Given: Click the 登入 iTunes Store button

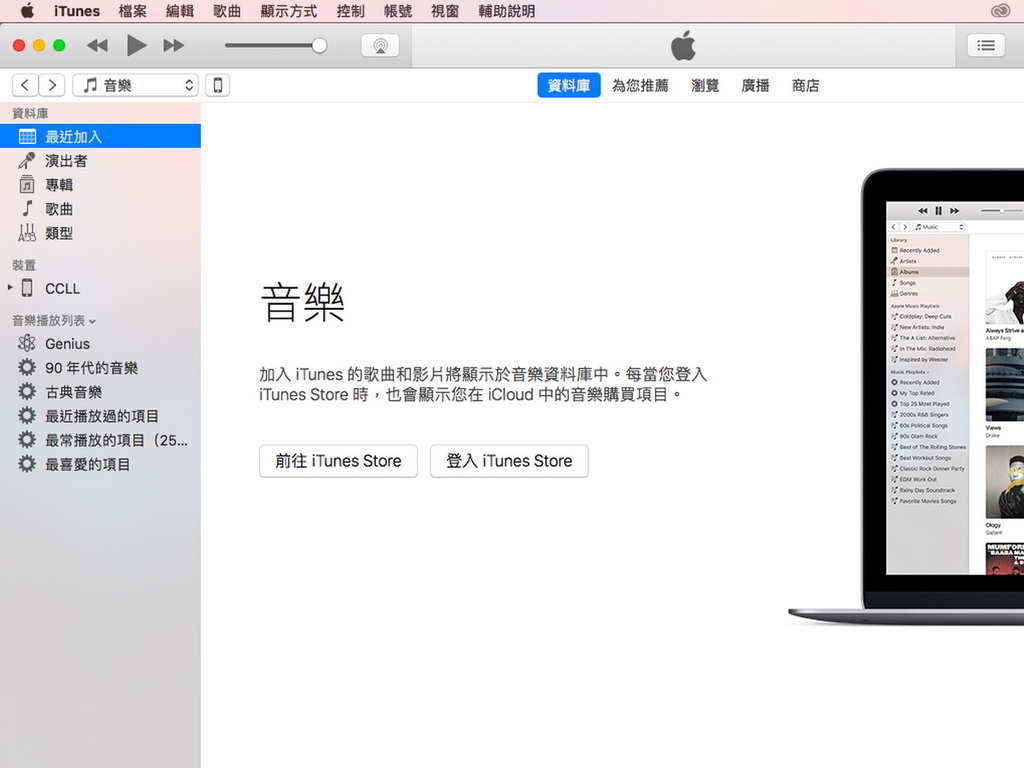Looking at the screenshot, I should pyautogui.click(x=509, y=461).
